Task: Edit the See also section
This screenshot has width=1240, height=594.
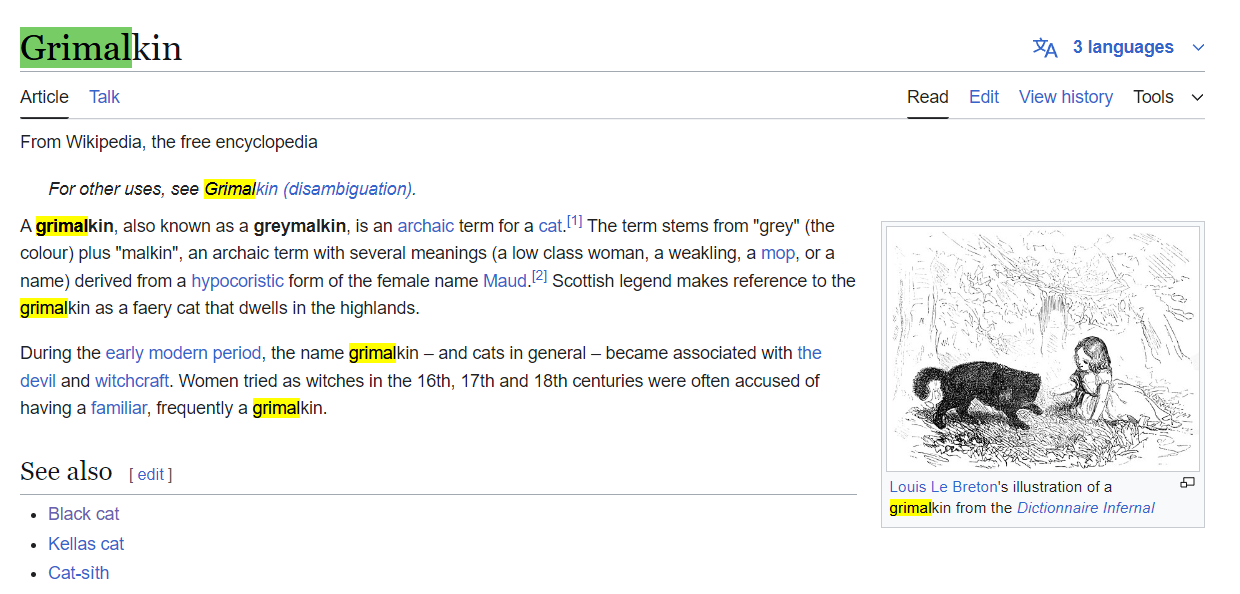Action: [151, 474]
